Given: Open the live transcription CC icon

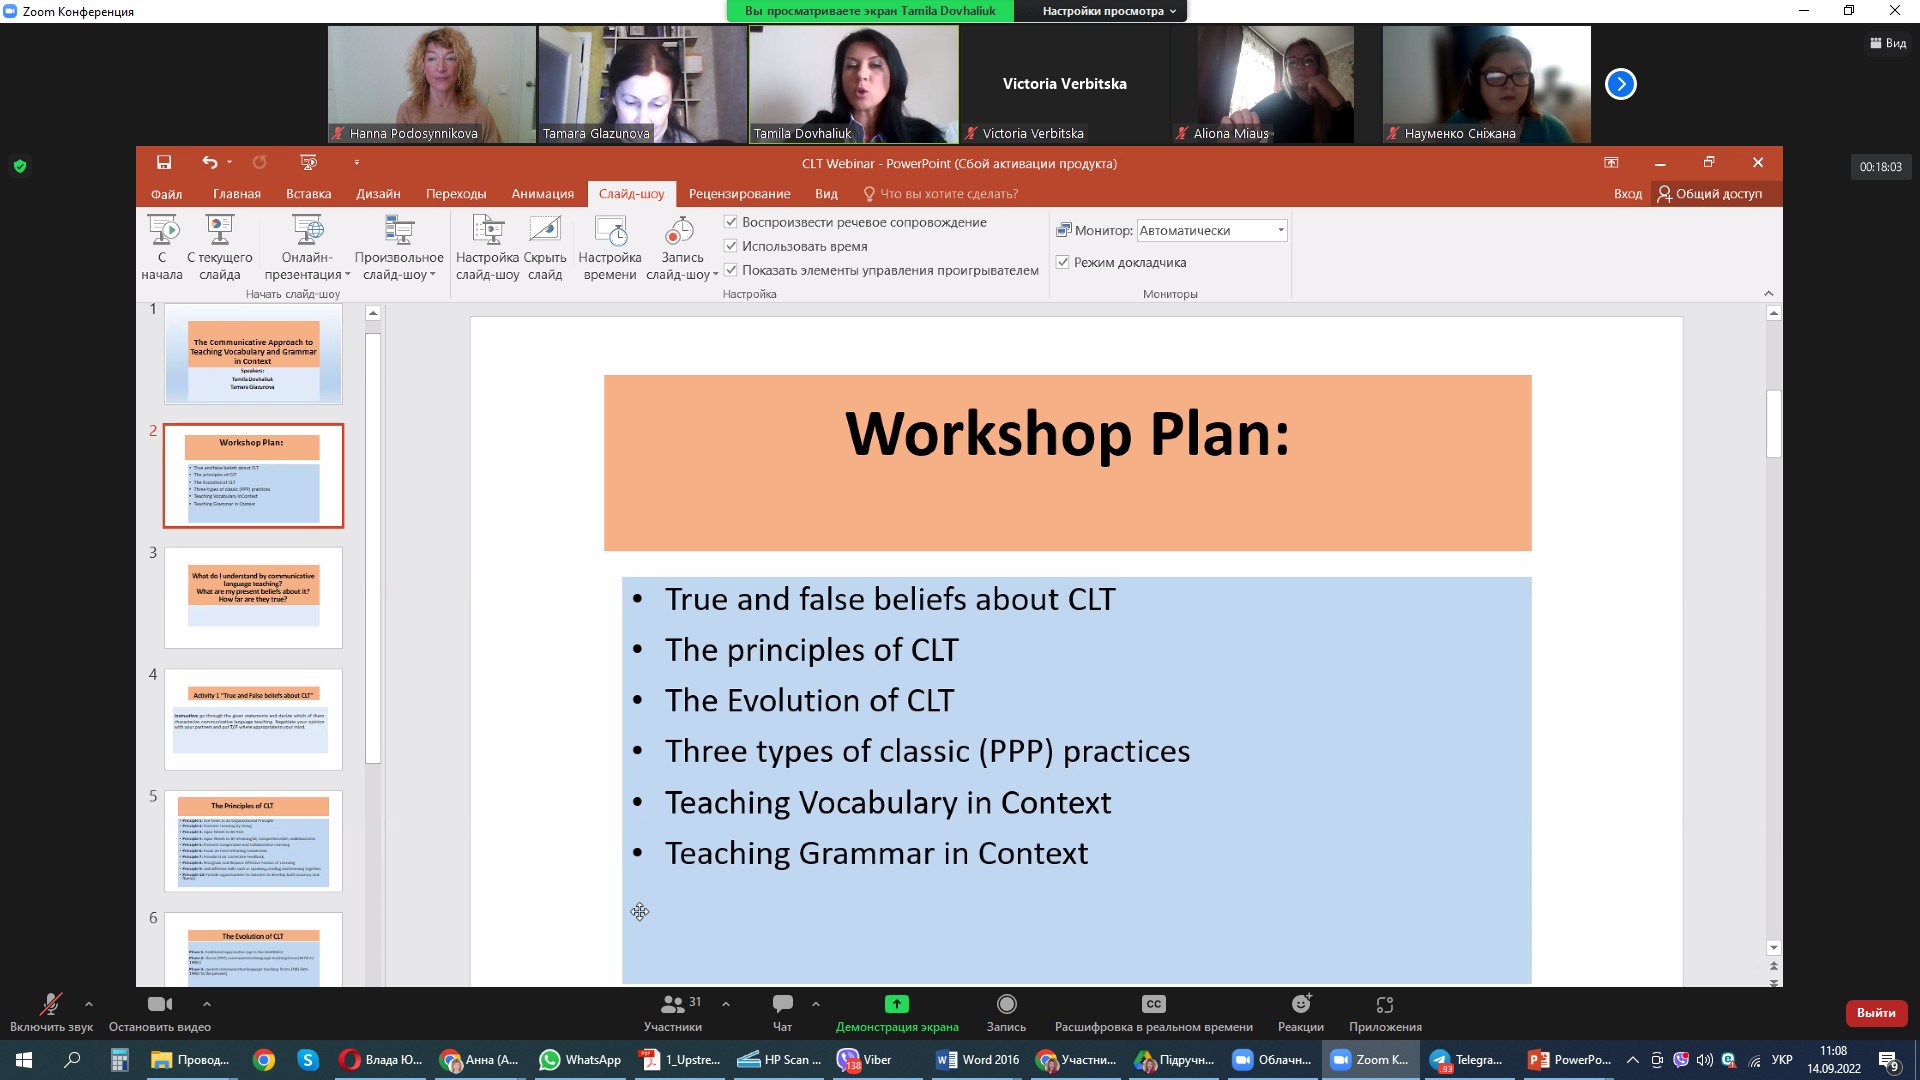Looking at the screenshot, I should 1153,1004.
